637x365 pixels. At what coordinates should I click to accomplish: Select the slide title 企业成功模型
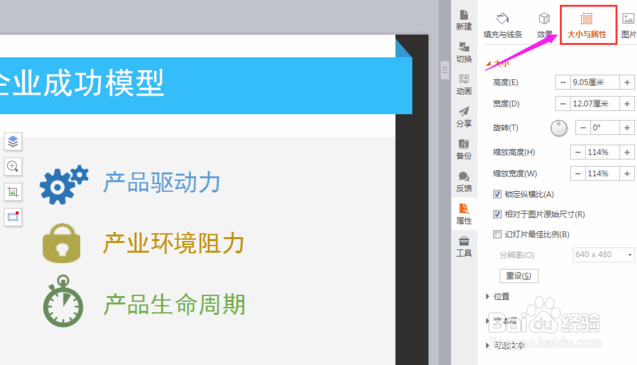[81, 83]
